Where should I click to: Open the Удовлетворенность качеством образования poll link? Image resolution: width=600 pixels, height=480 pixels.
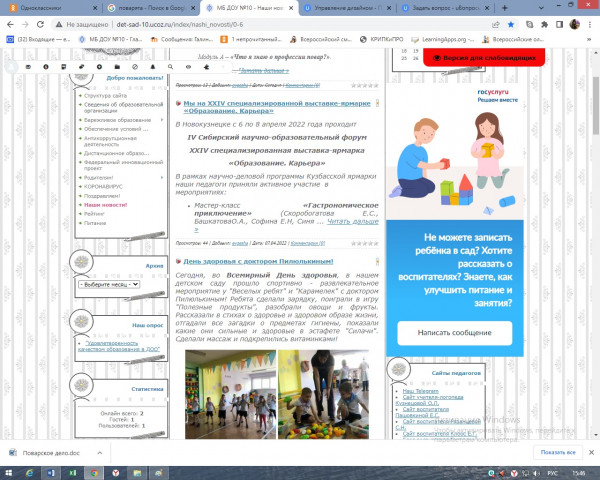click(x=119, y=346)
